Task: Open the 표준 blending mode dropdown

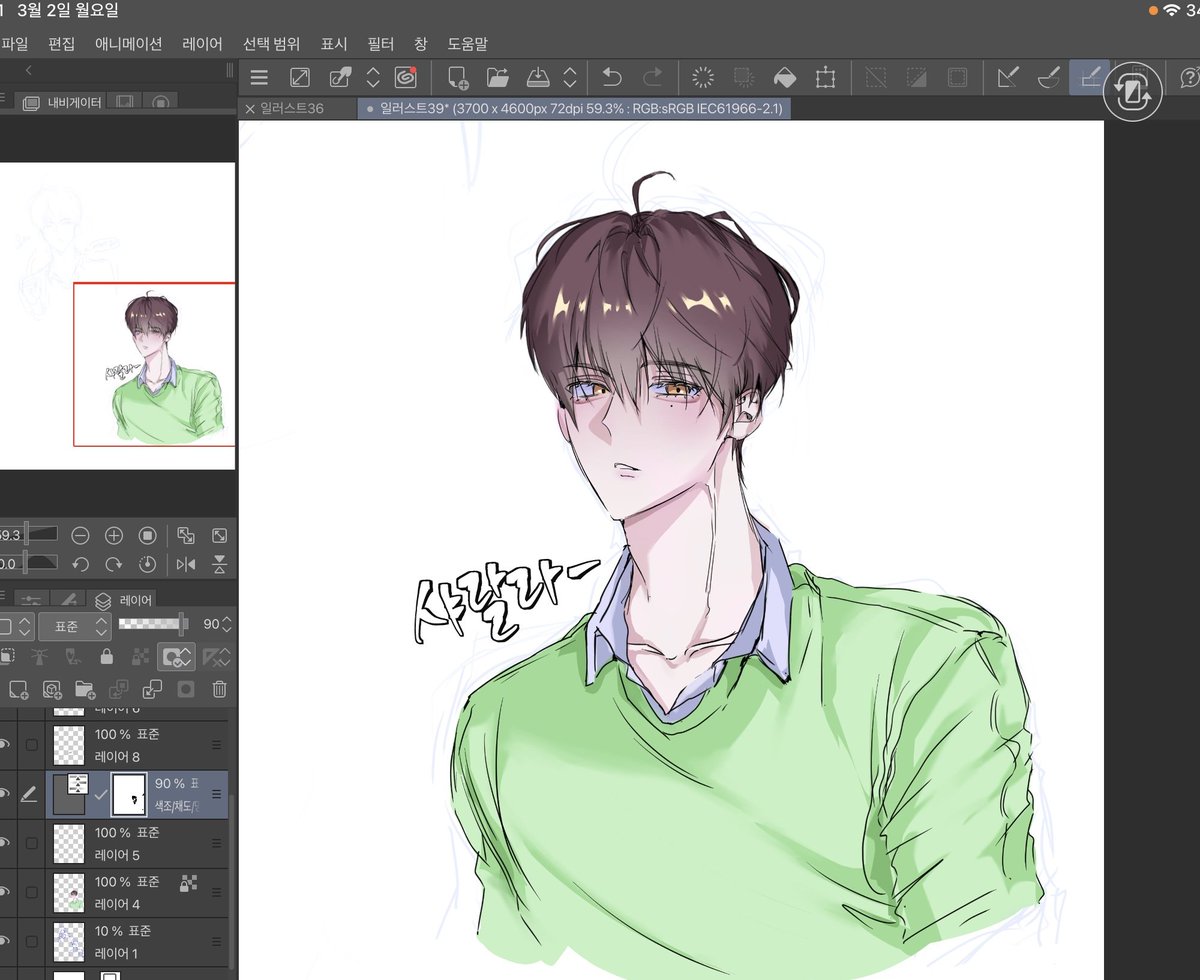Action: pos(74,626)
